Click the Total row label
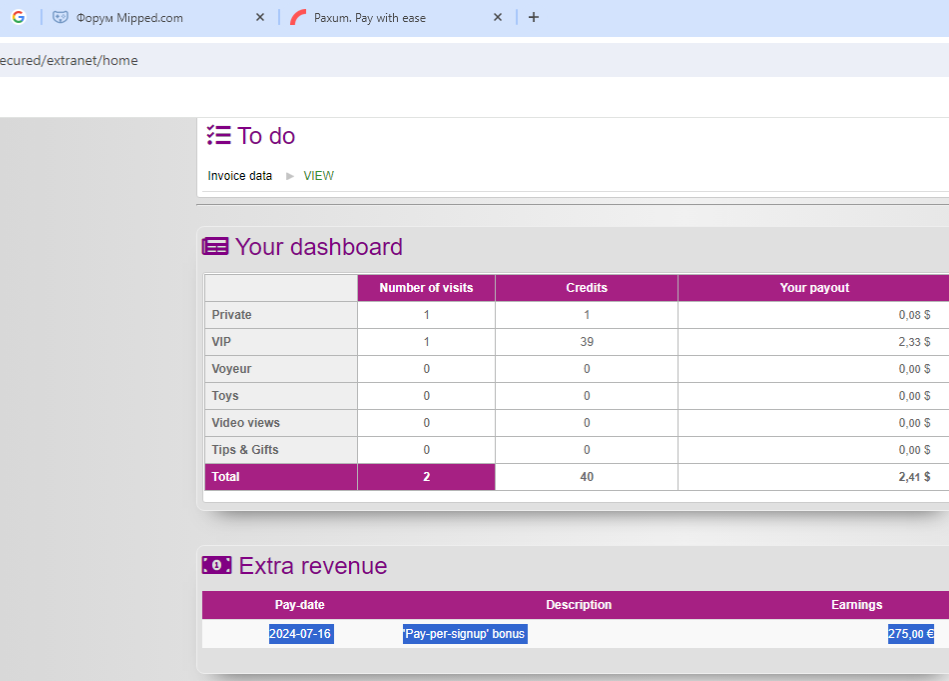Viewport: 949px width, 681px height. coord(226,477)
